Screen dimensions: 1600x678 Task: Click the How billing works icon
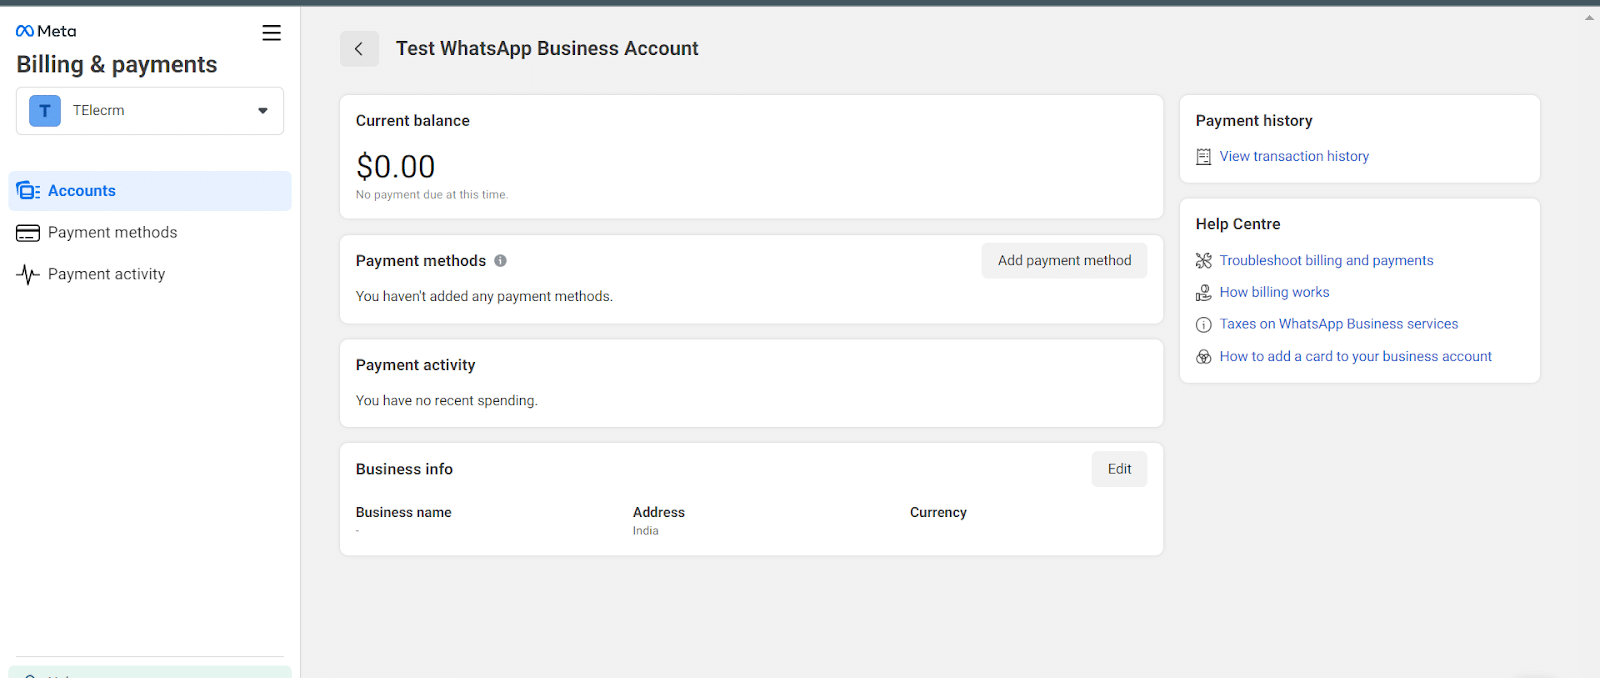[x=1204, y=293]
